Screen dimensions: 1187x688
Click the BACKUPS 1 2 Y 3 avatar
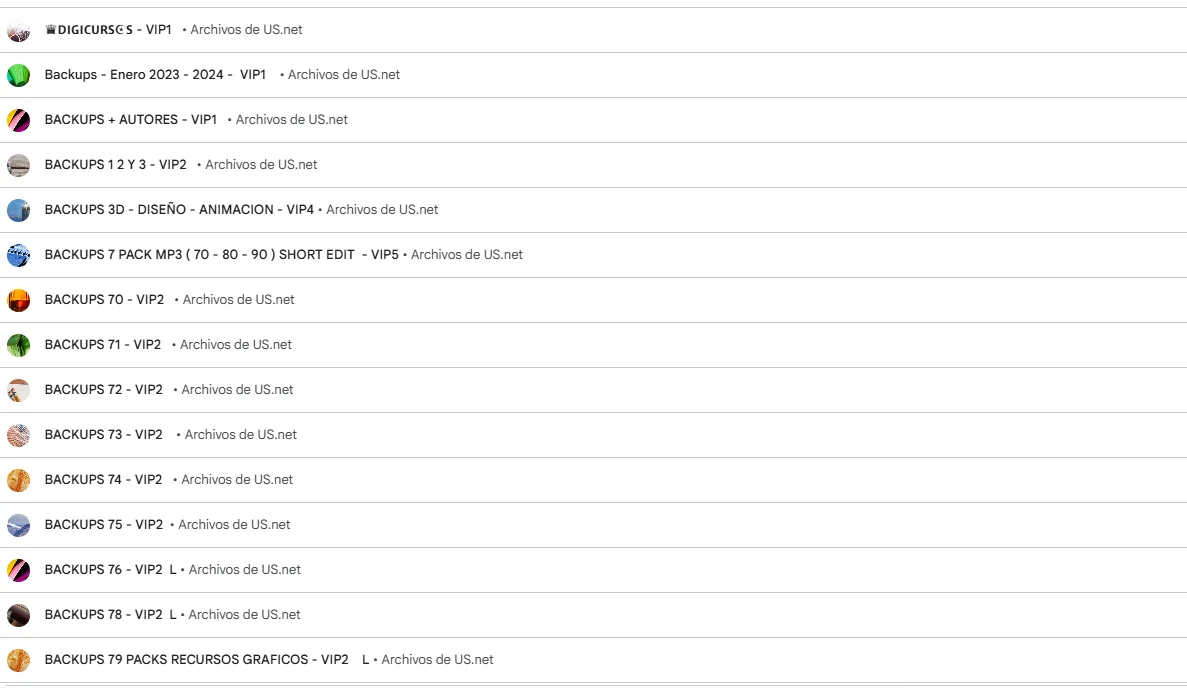point(18,165)
